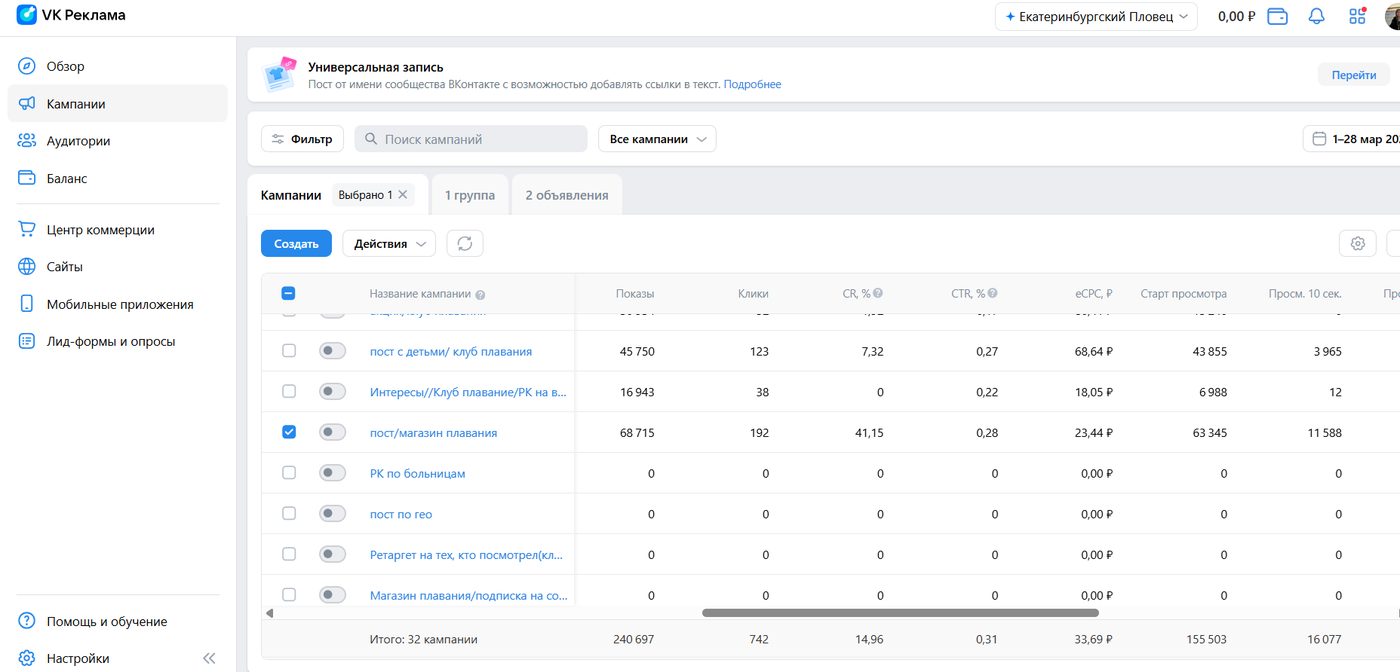
Task: Check the 'пост по гео' row checkbox
Action: pyautogui.click(x=289, y=513)
